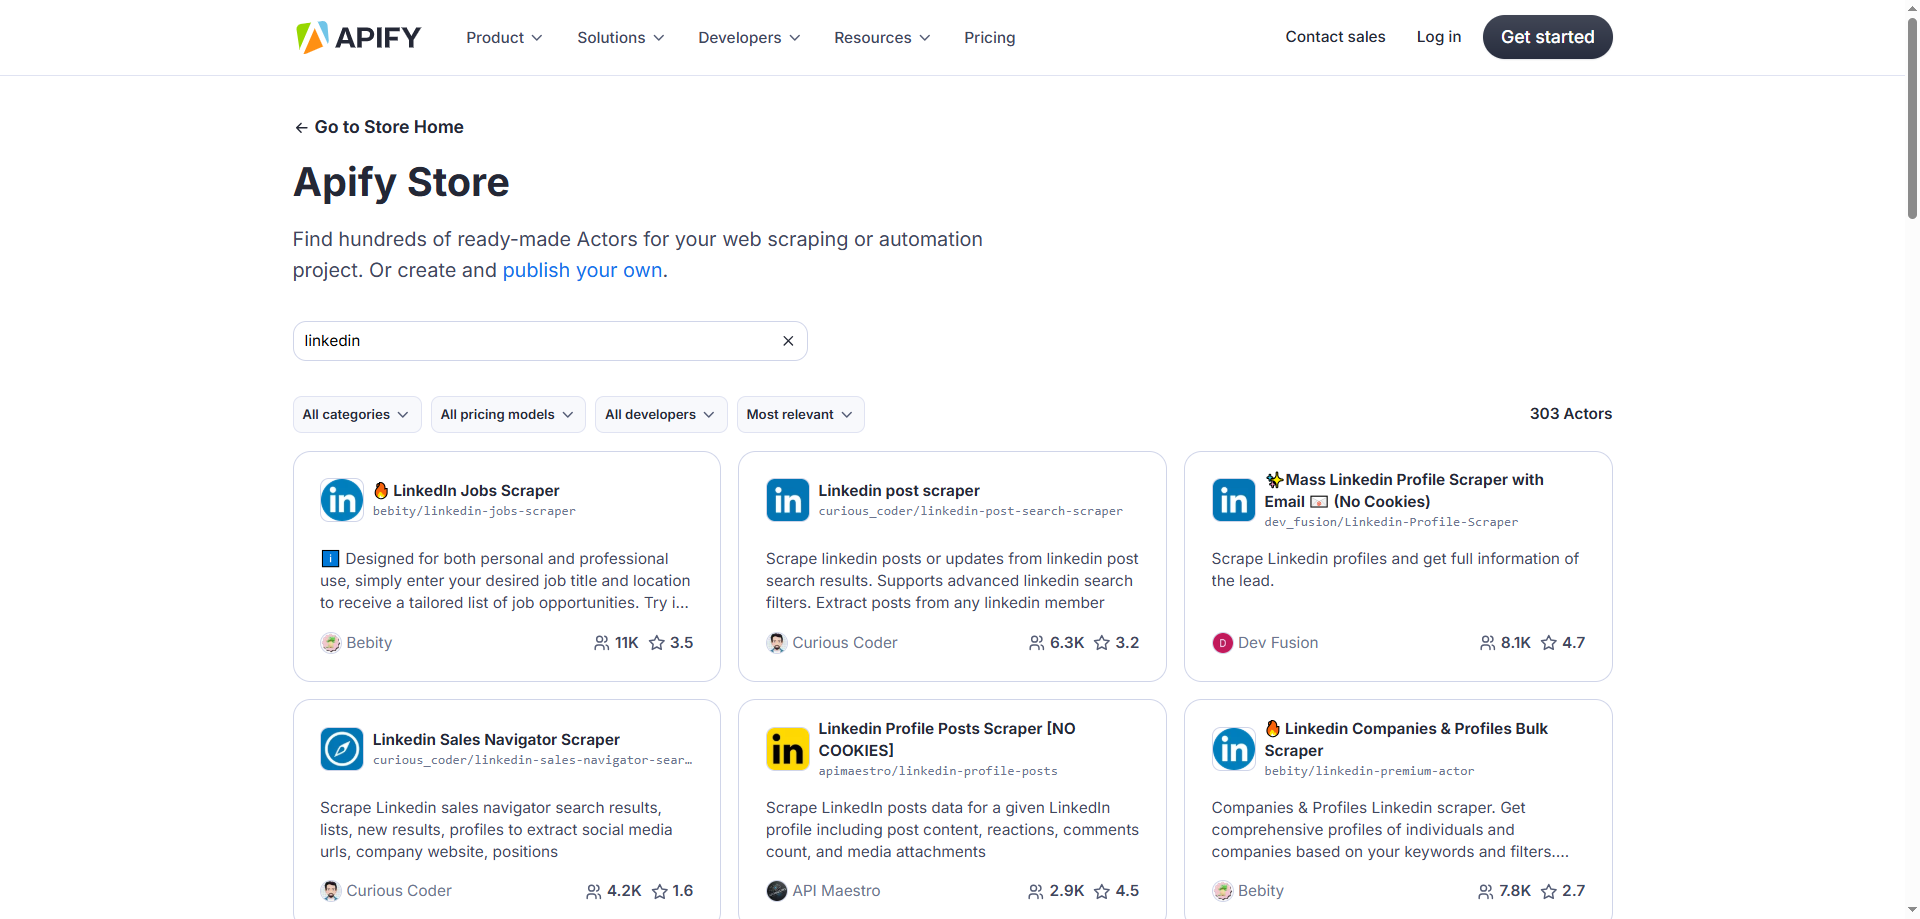Click users icon beside 7.8K
Viewport: 1920px width, 919px height.
tap(1486, 891)
